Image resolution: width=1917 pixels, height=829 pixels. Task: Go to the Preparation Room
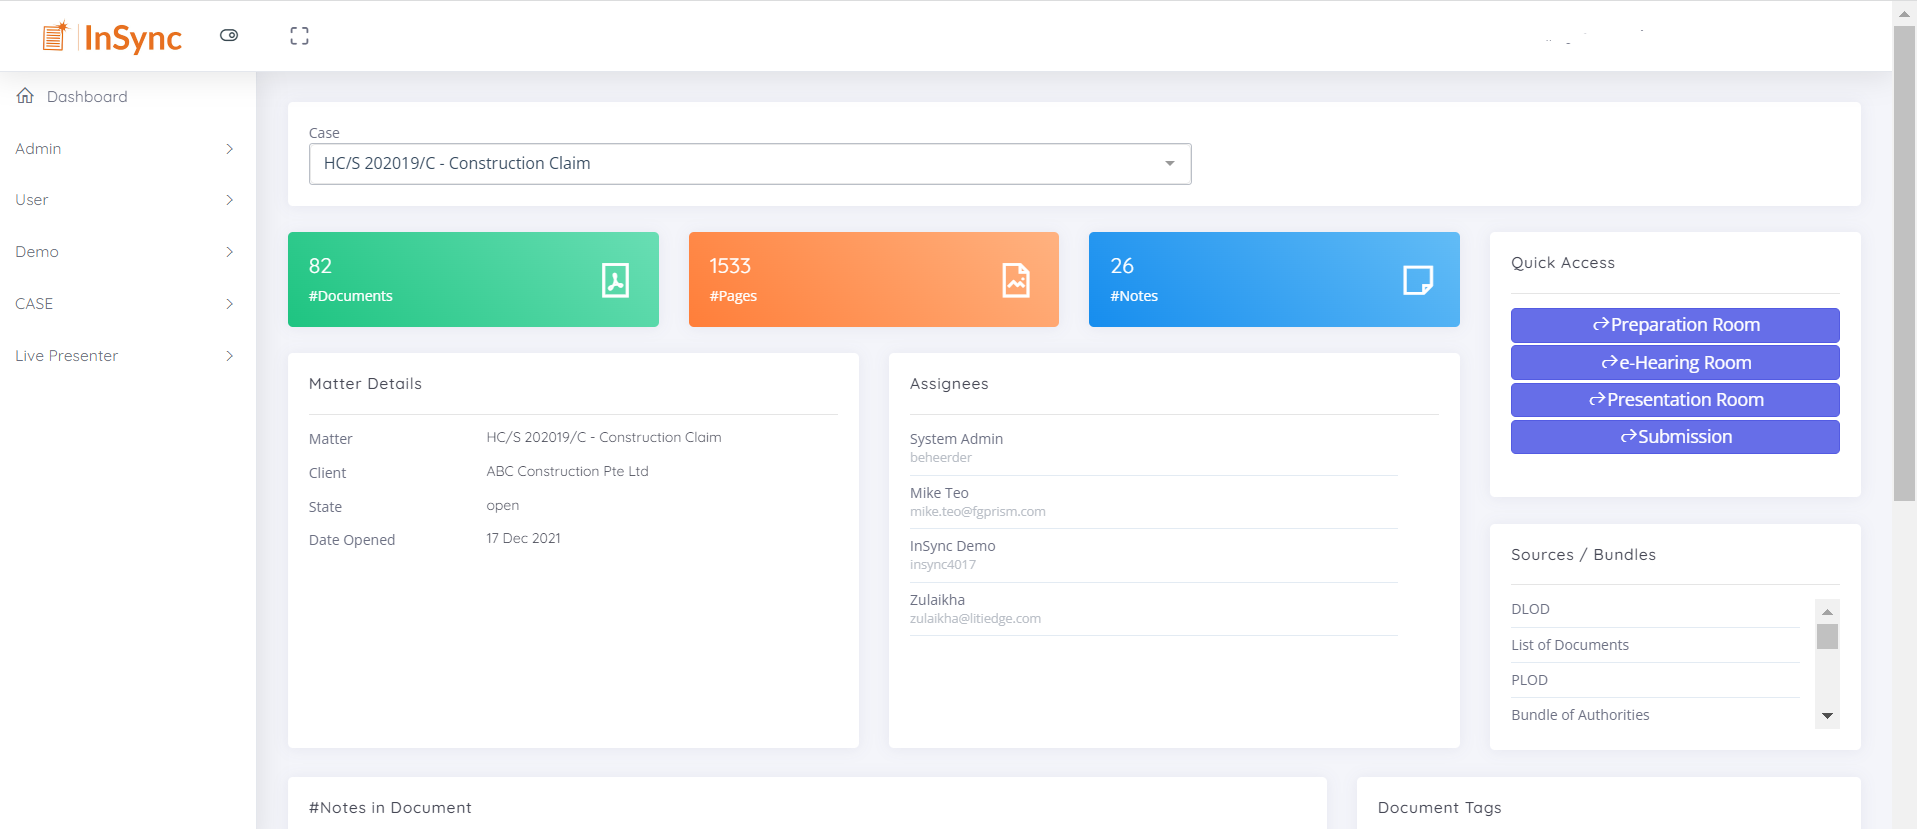pyautogui.click(x=1674, y=325)
